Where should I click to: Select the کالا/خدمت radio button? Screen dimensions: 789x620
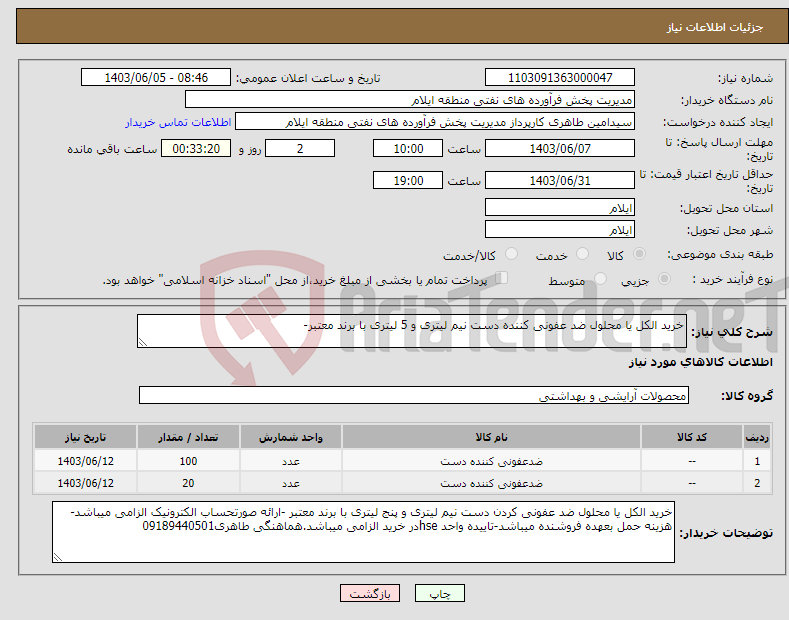[511, 254]
